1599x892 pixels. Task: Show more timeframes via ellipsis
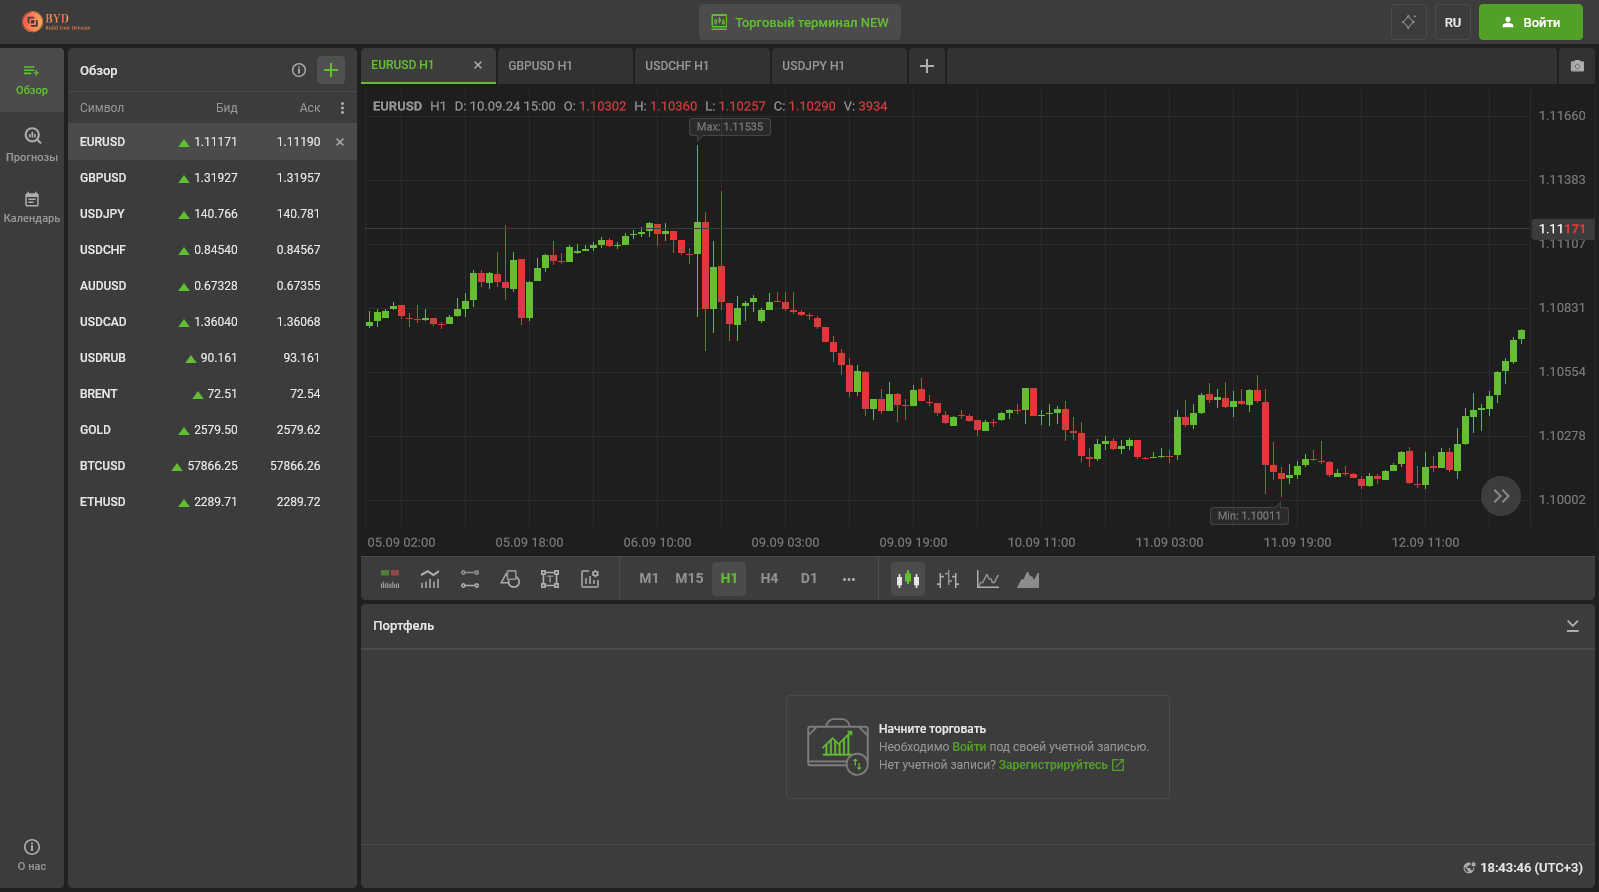(x=849, y=579)
